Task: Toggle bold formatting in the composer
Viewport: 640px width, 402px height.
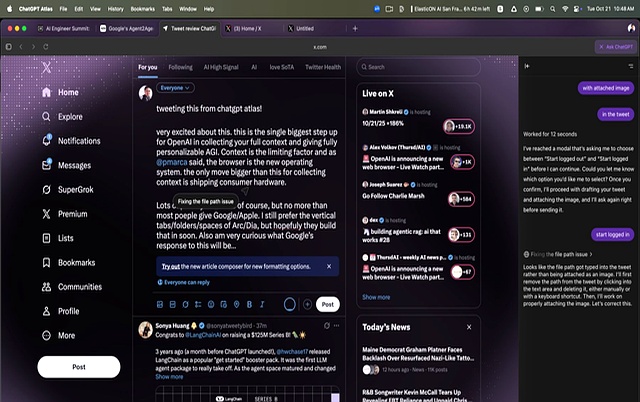Action: [249, 304]
